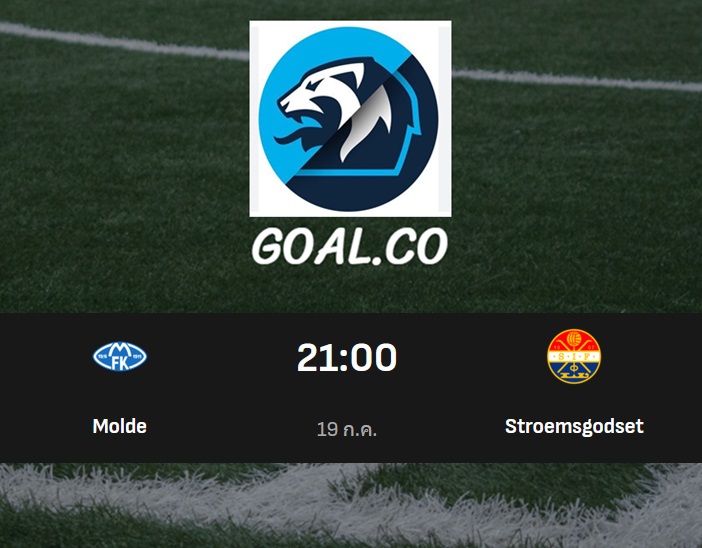702x548 pixels.
Task: Click the GOAL.CO site title
Action: (349, 246)
